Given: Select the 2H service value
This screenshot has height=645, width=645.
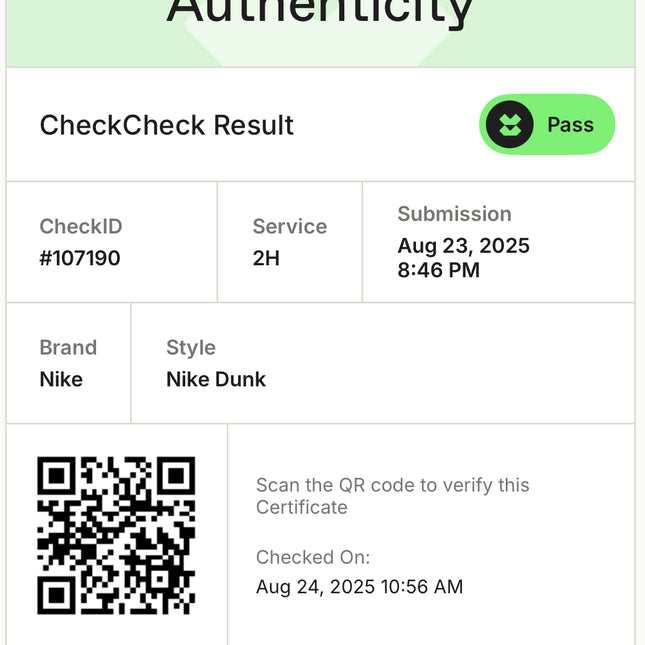Looking at the screenshot, I should point(266,258).
